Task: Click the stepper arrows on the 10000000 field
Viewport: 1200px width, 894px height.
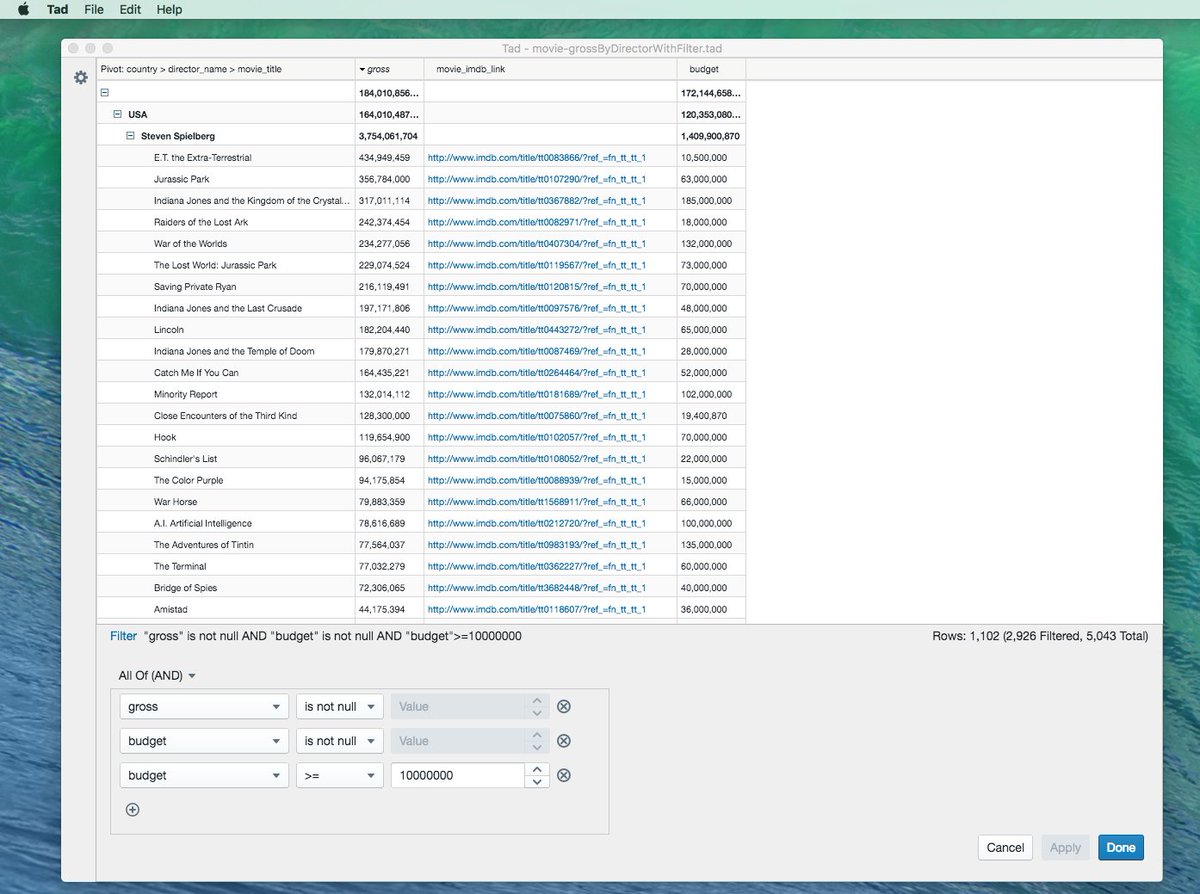Action: (537, 775)
